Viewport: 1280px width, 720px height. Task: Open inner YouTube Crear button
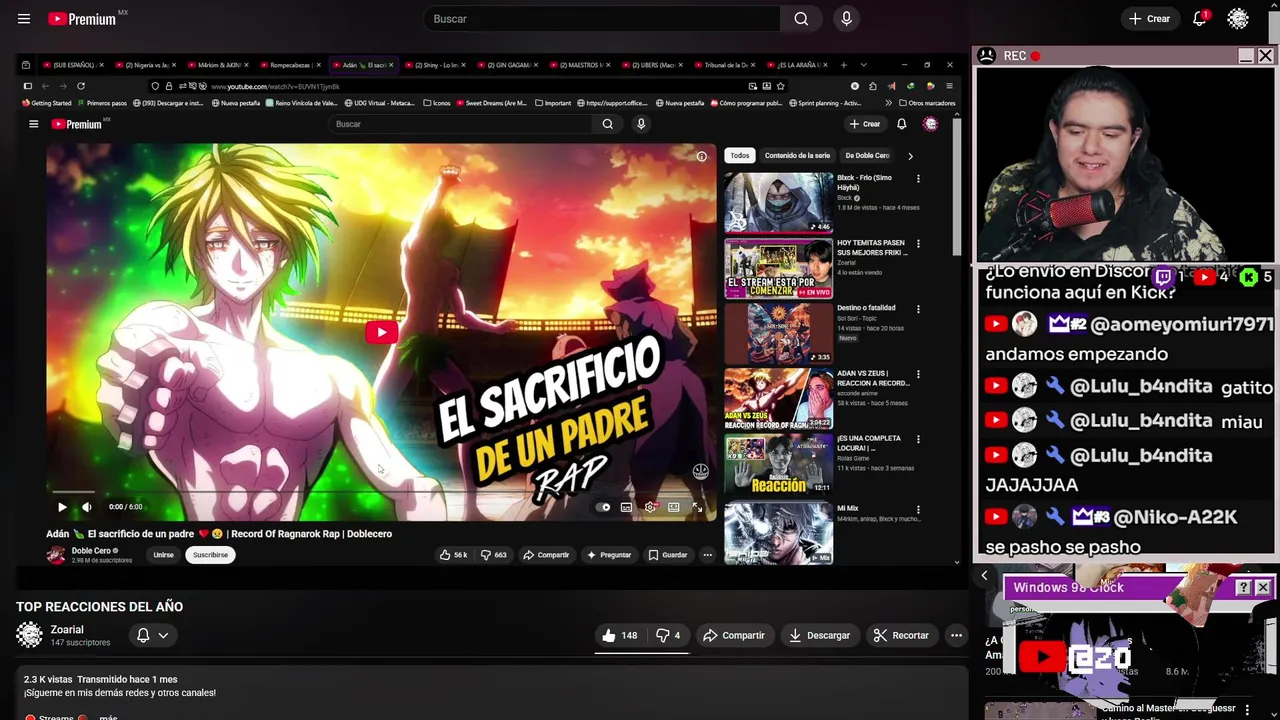[864, 124]
